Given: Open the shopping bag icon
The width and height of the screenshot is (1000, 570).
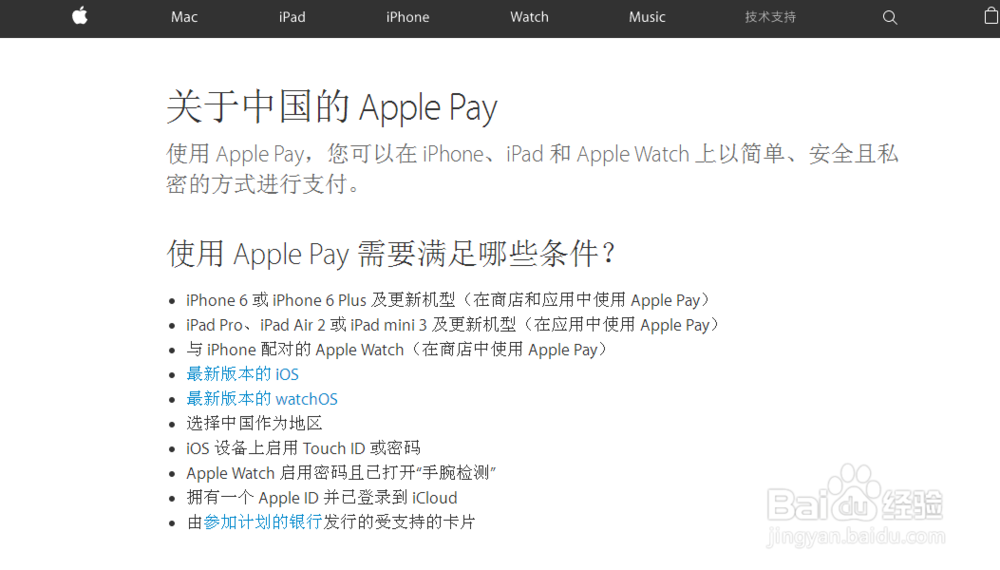Looking at the screenshot, I should point(991,15).
